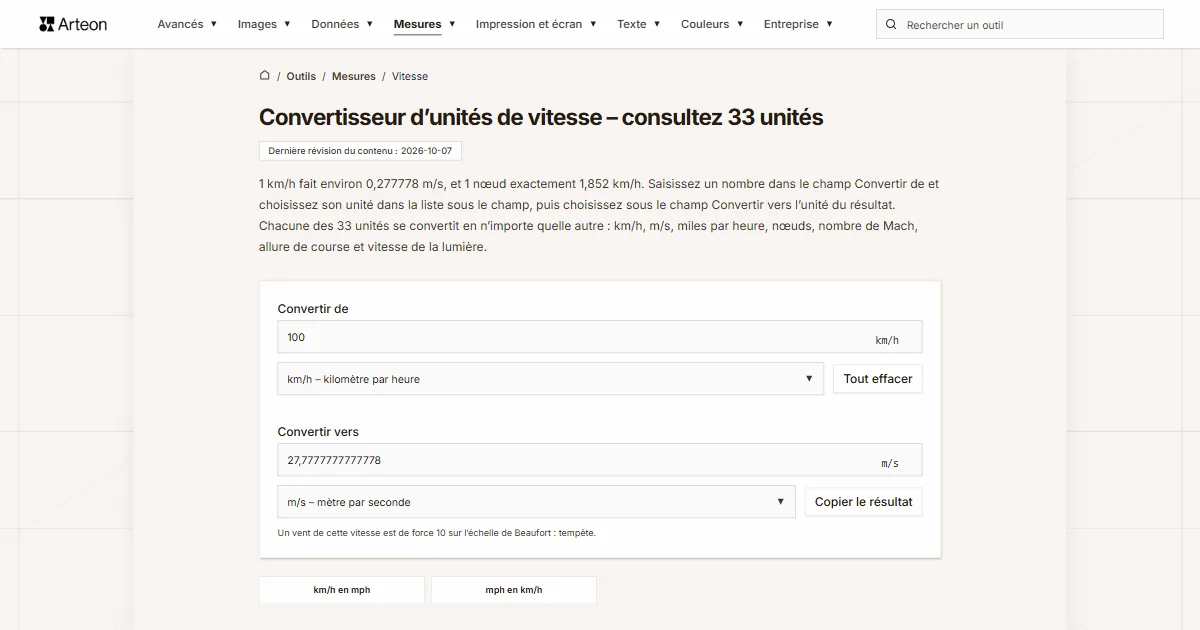Expand the Entreprise menu
Screen dimensions: 1200x630
pos(798,24)
